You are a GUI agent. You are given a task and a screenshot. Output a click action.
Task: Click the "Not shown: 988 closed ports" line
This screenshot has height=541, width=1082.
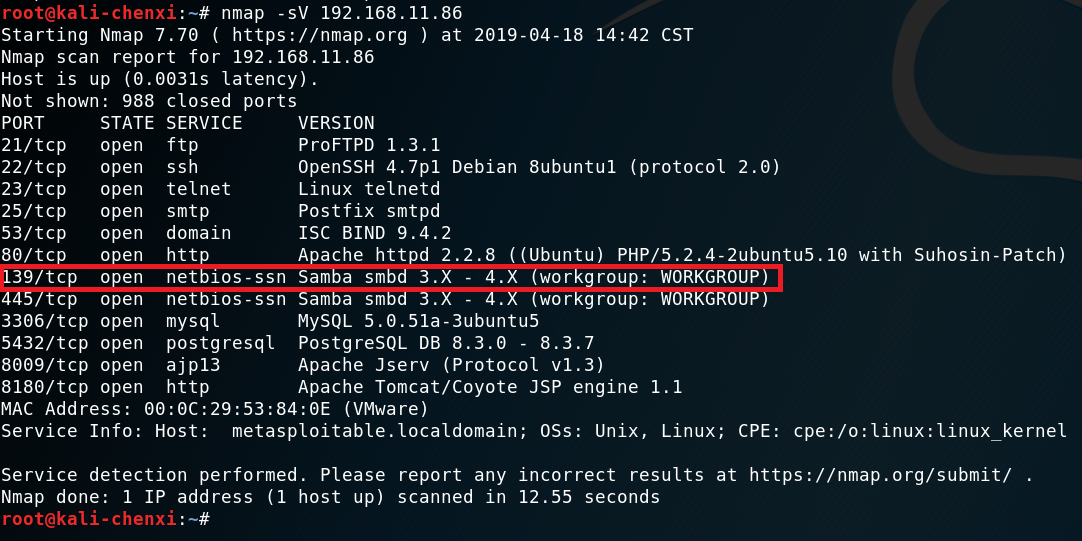coord(149,101)
